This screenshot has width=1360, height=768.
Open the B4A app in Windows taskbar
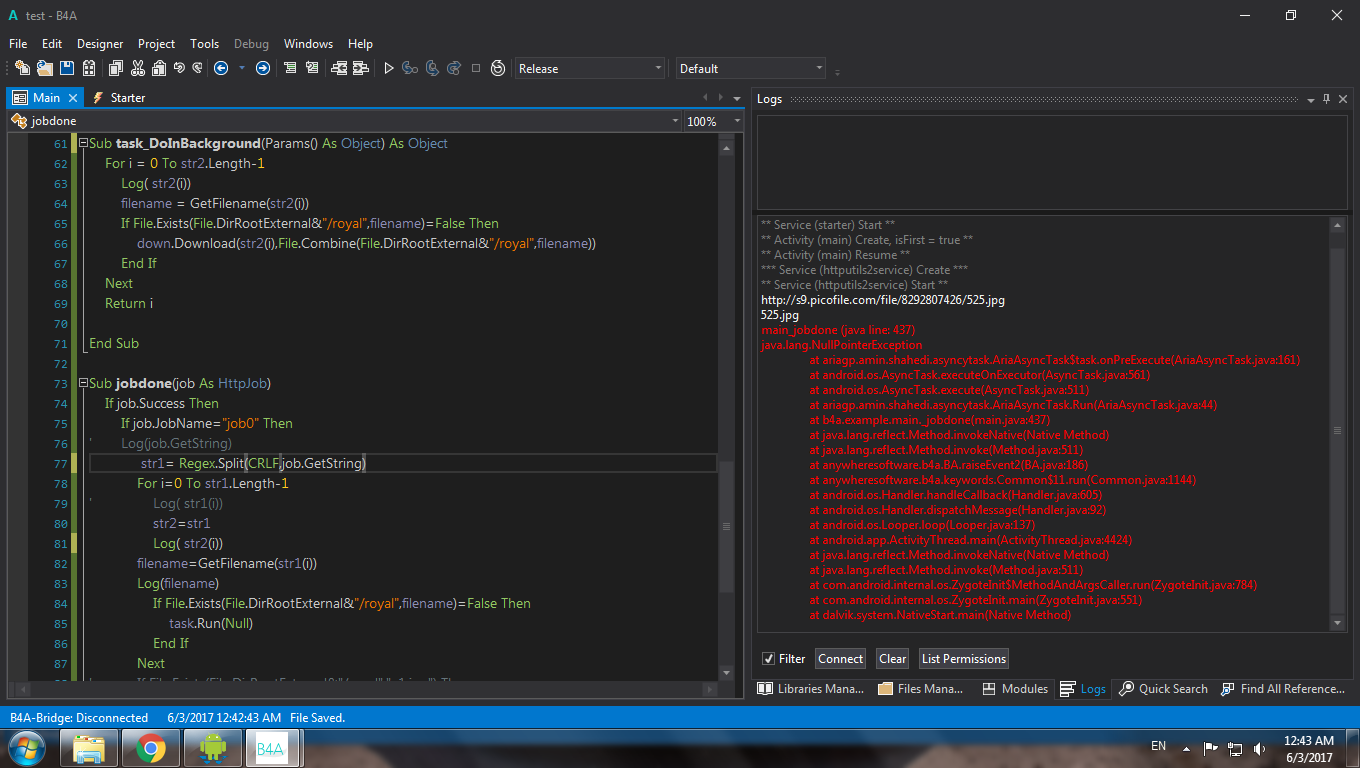tap(270, 747)
